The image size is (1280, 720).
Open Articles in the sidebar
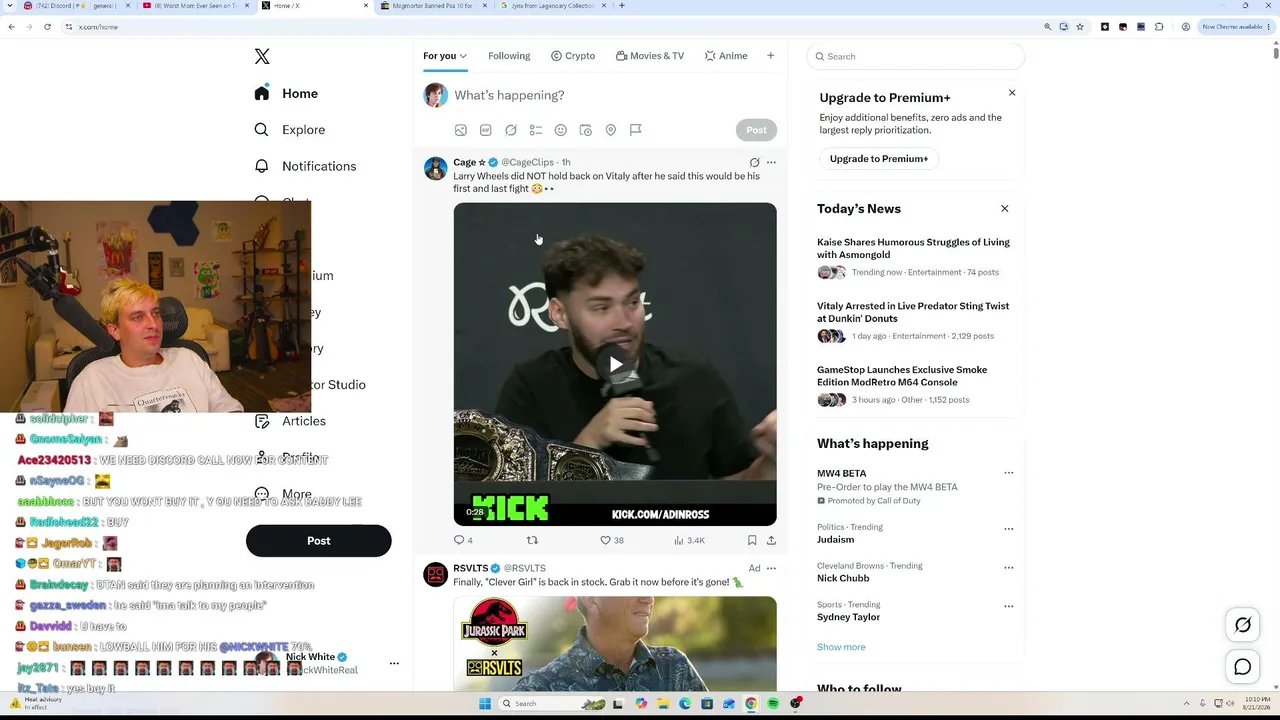click(290, 421)
